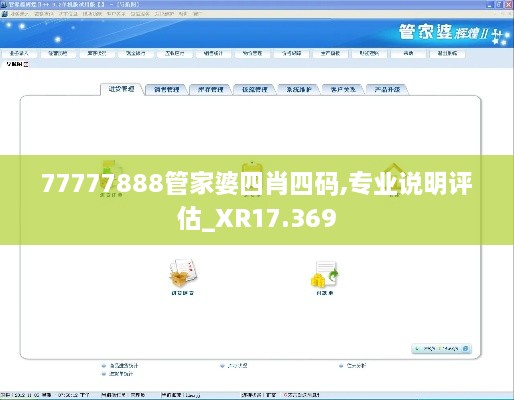Minimize the 管家婆 window

(x=491, y=4)
